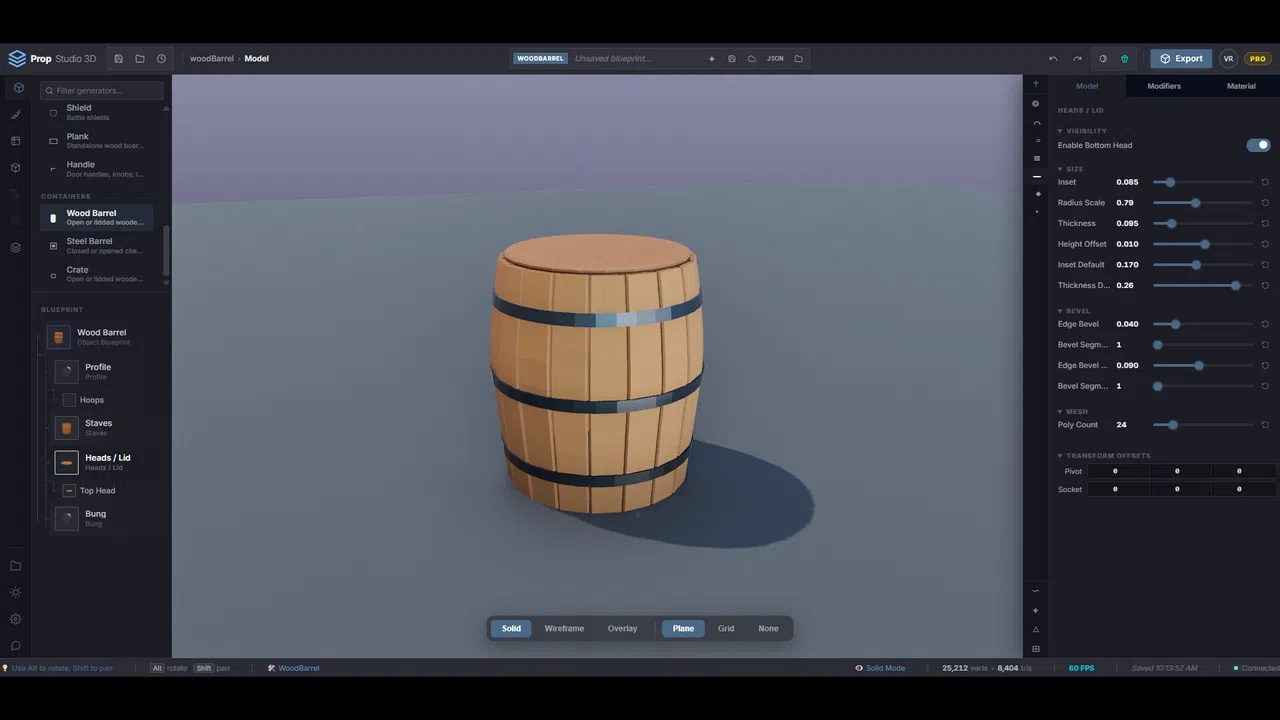
Task: Click the diamond icon in right mini toolbar
Action: [1037, 194]
